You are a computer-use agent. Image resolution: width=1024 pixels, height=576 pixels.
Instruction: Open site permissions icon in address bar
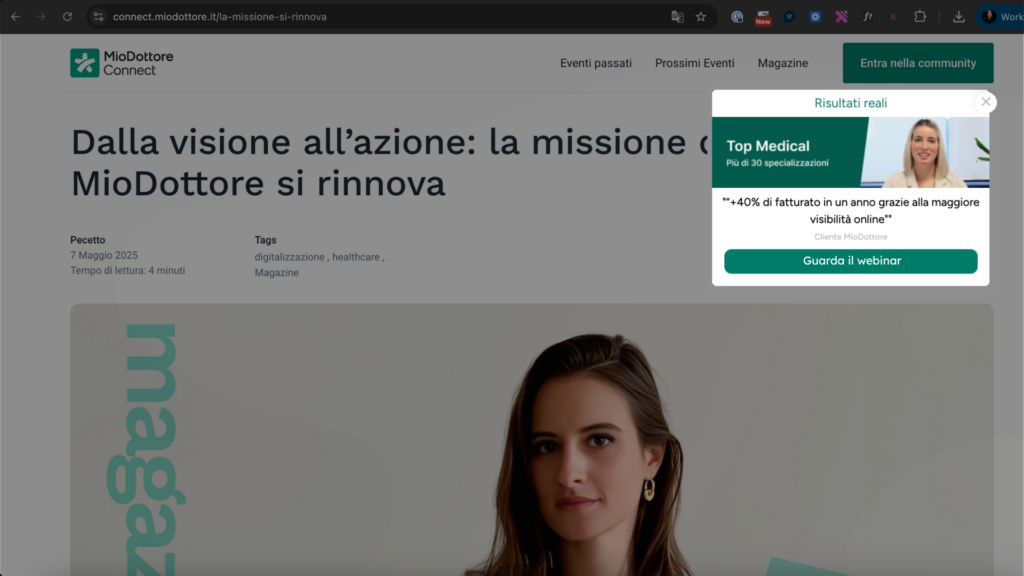(98, 16)
